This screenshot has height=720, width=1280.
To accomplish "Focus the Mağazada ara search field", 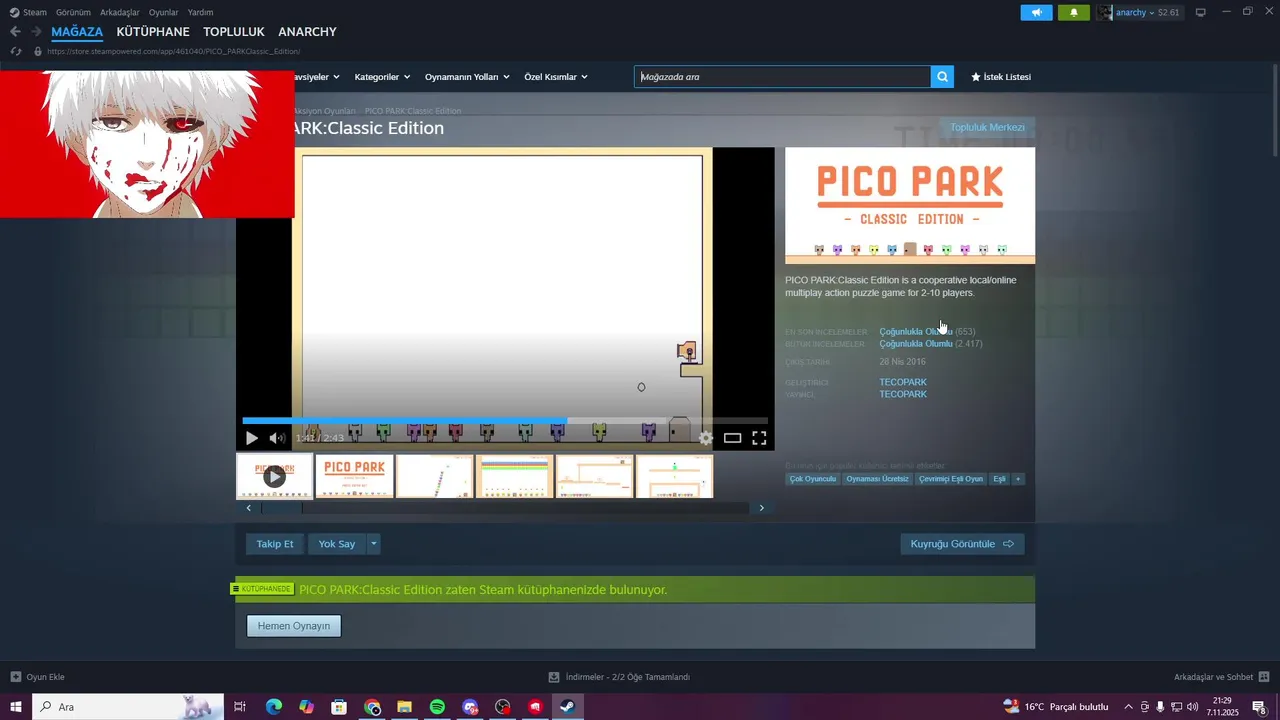I will tap(782, 77).
